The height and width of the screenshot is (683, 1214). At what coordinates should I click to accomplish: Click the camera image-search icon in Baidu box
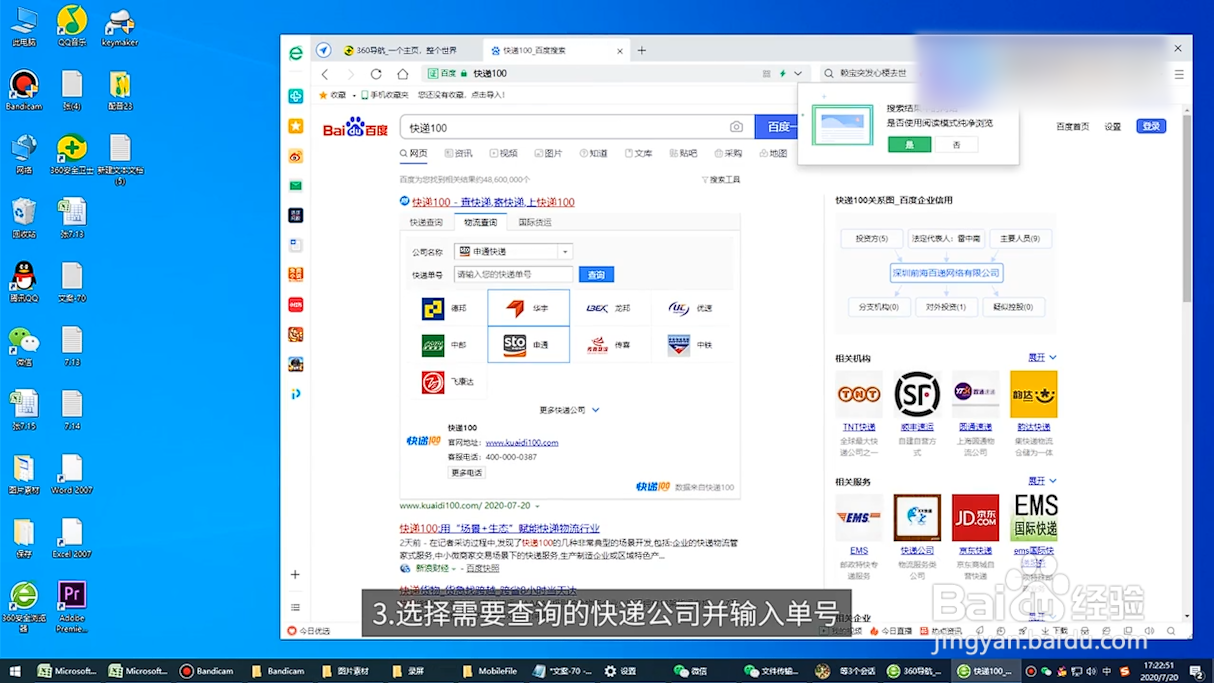click(x=736, y=127)
